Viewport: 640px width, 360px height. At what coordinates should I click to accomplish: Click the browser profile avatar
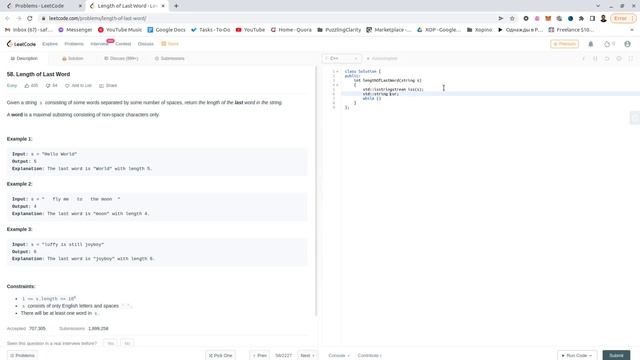pos(603,18)
